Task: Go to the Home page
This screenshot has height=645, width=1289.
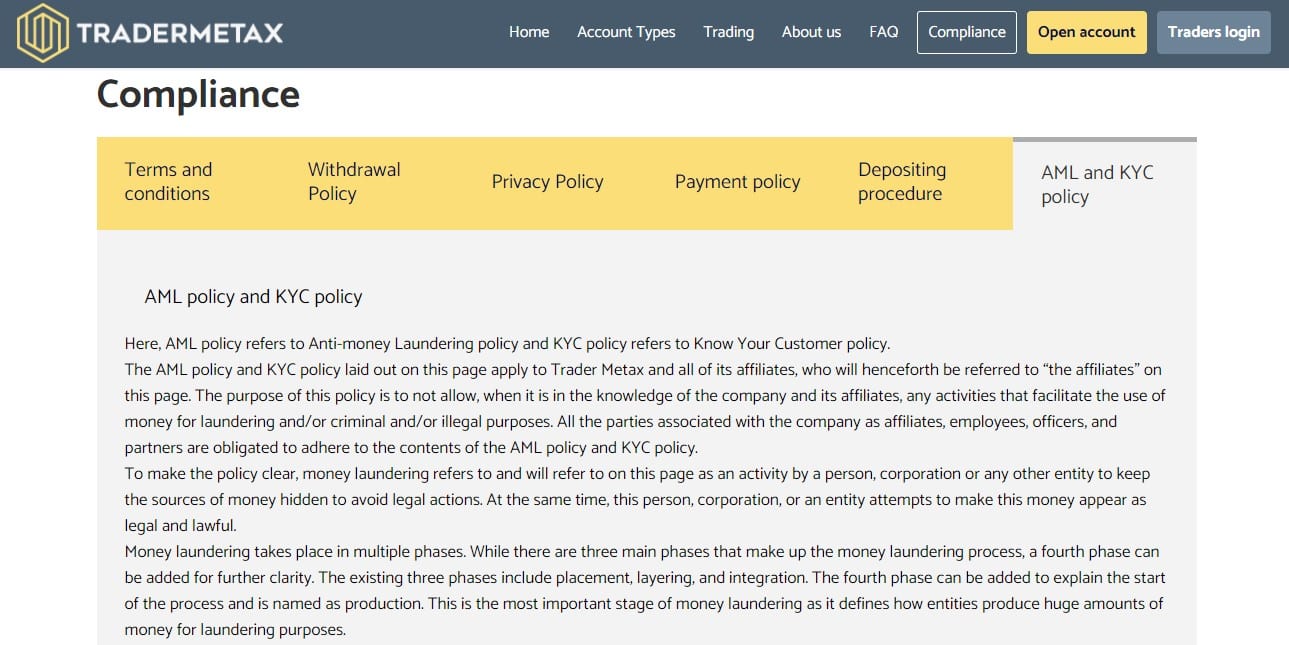Action: coord(529,32)
